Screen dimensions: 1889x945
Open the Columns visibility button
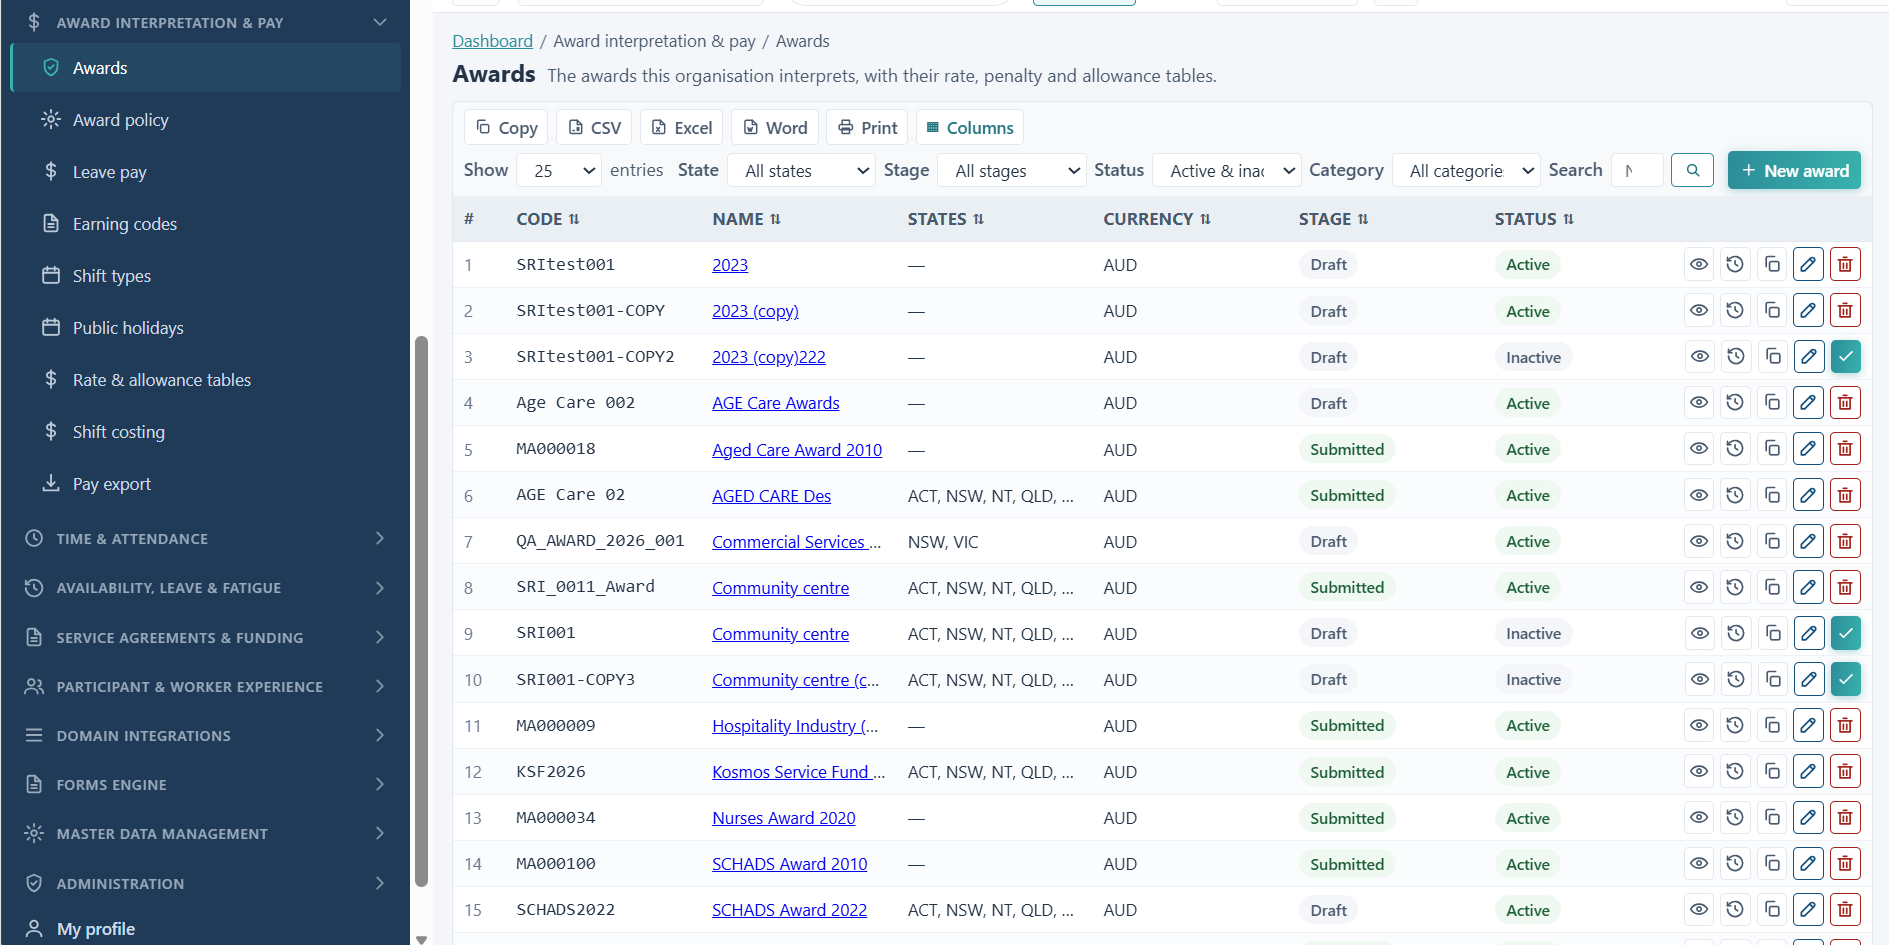pyautogui.click(x=969, y=128)
